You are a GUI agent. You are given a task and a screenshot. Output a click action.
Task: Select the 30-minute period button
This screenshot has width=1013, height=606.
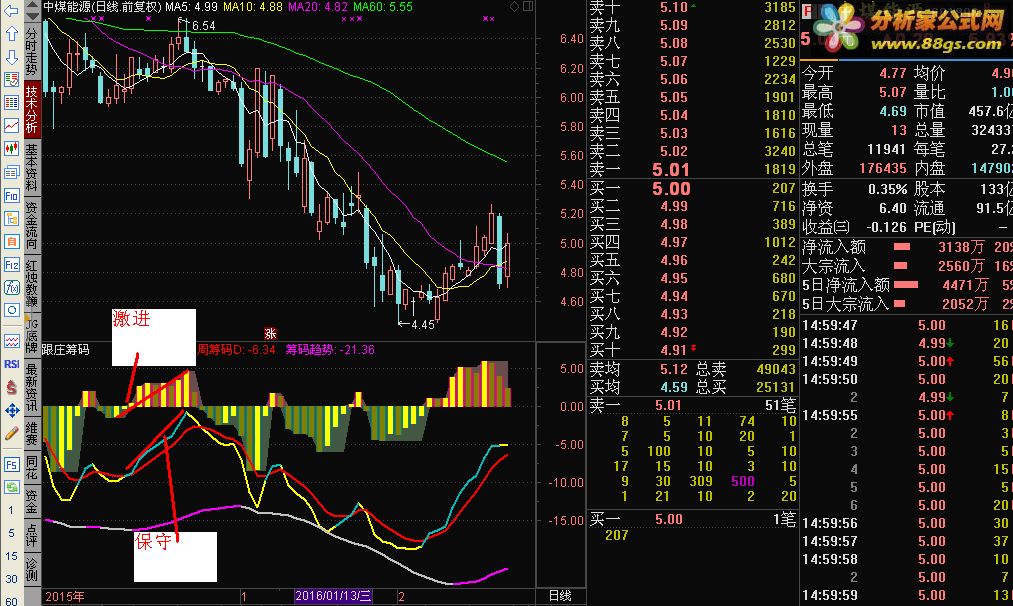(11, 578)
